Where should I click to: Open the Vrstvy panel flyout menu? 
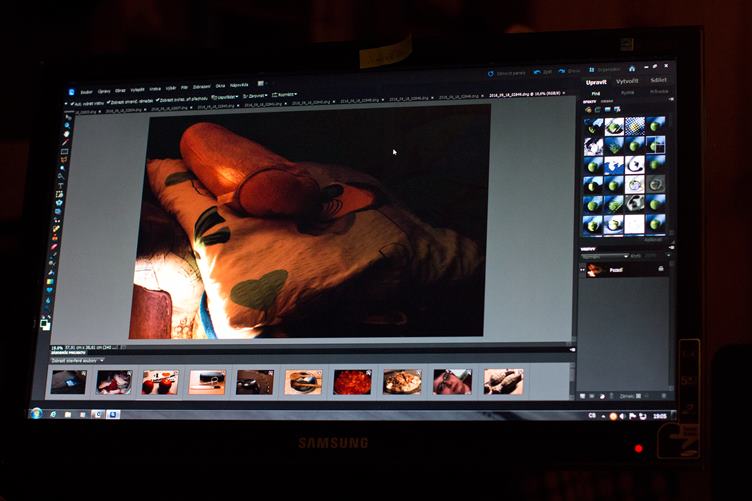672,247
